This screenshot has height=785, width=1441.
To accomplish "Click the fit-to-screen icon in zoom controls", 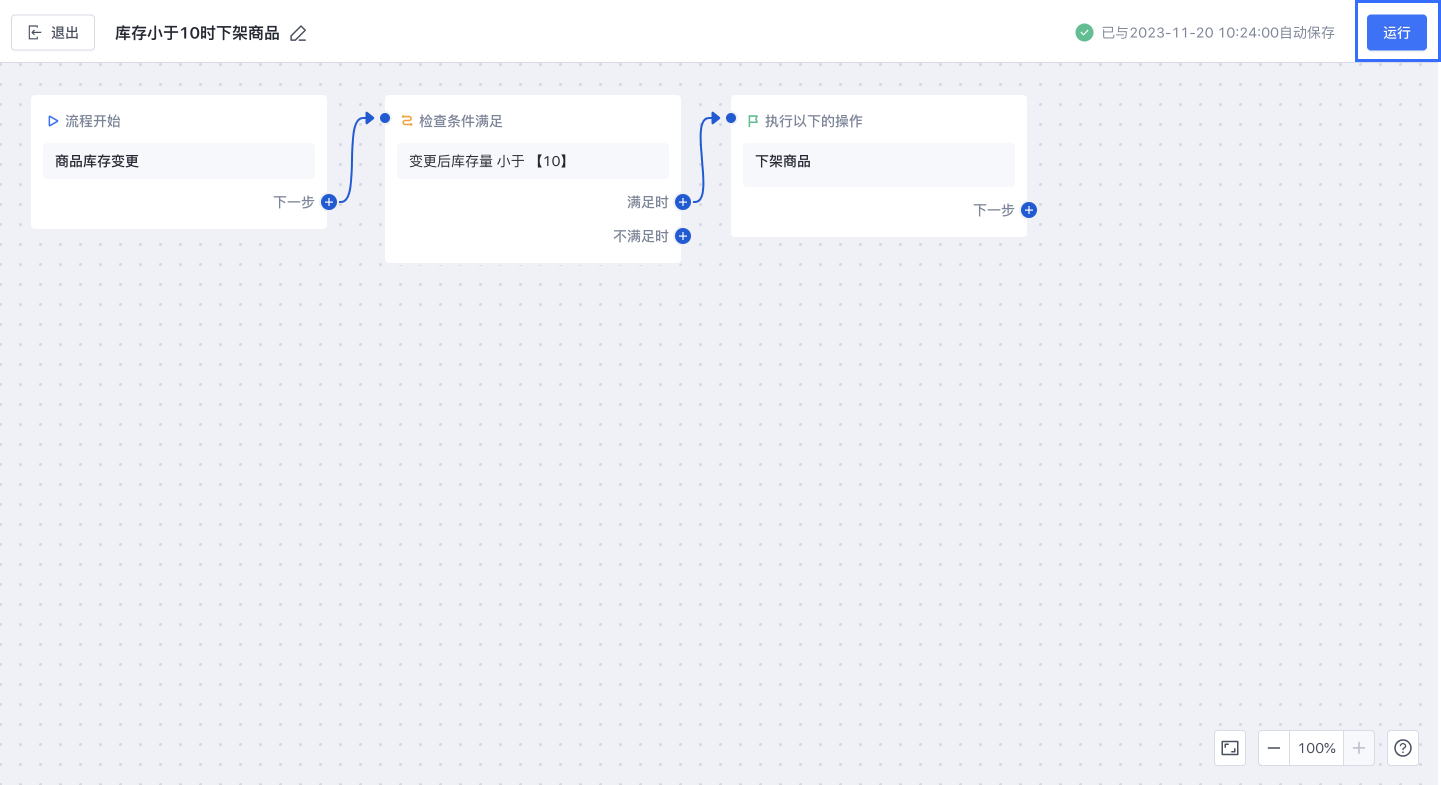I will [1230, 748].
